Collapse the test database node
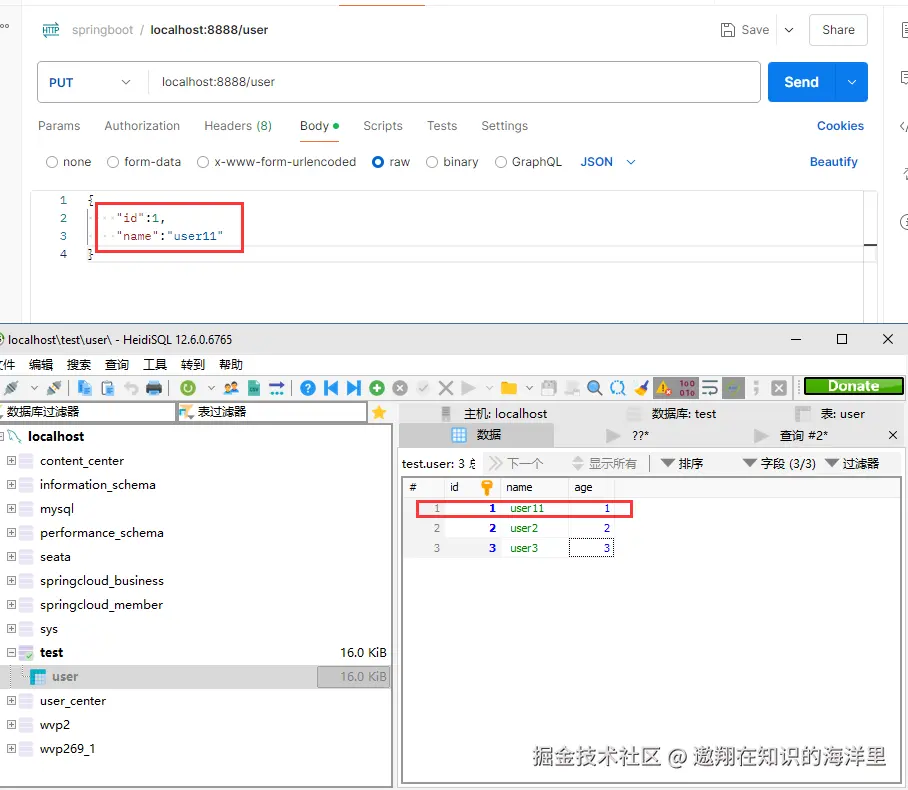Image resolution: width=908 pixels, height=790 pixels. click(11, 652)
